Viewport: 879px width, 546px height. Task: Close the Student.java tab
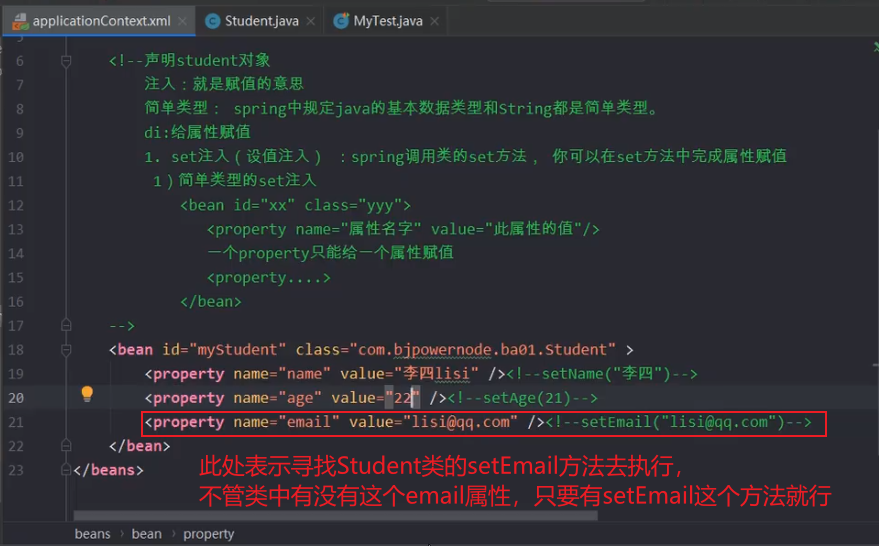311,21
